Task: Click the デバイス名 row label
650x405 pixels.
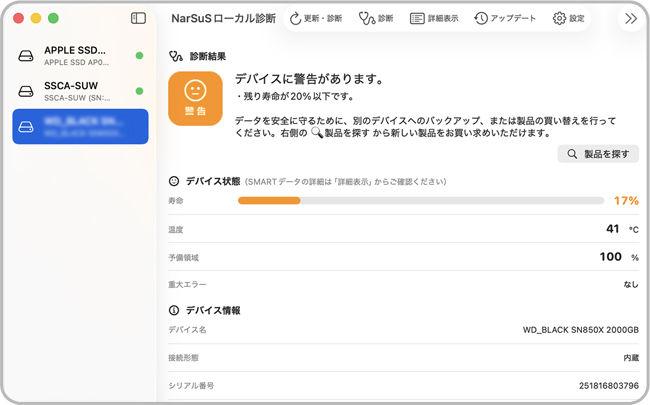Action: [187, 330]
